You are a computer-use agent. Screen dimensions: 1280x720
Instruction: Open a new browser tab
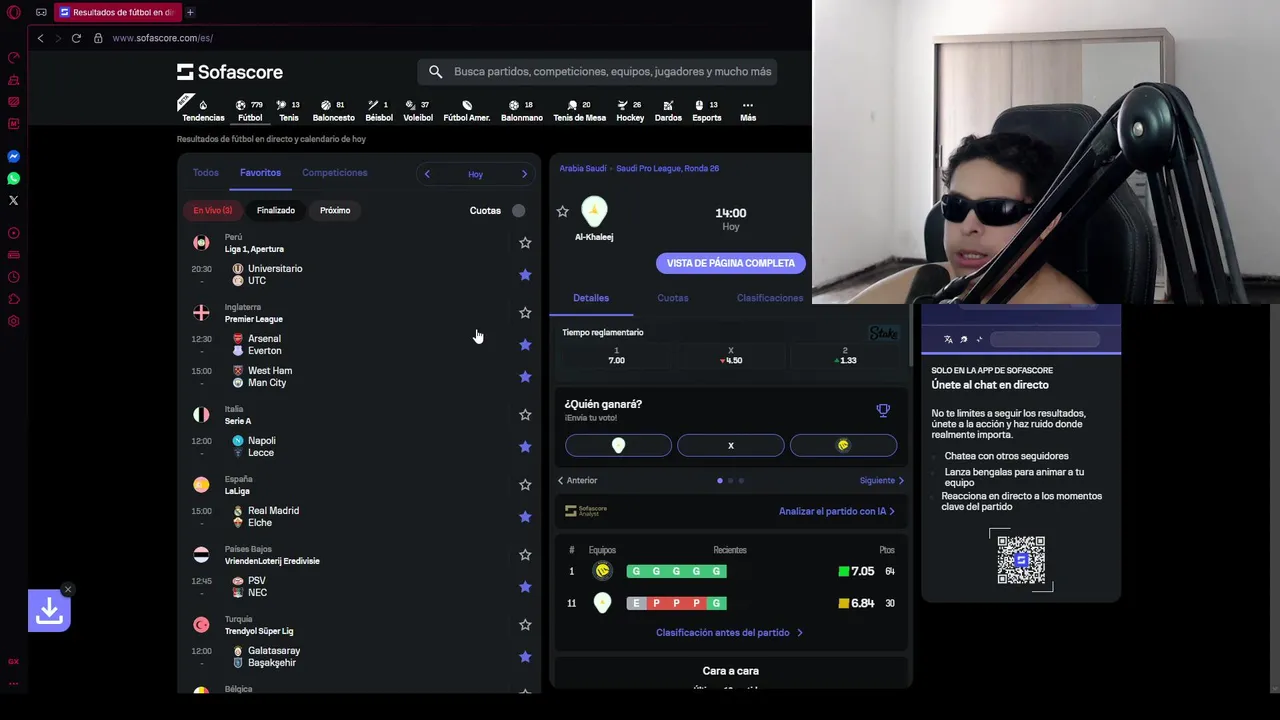coord(190,12)
